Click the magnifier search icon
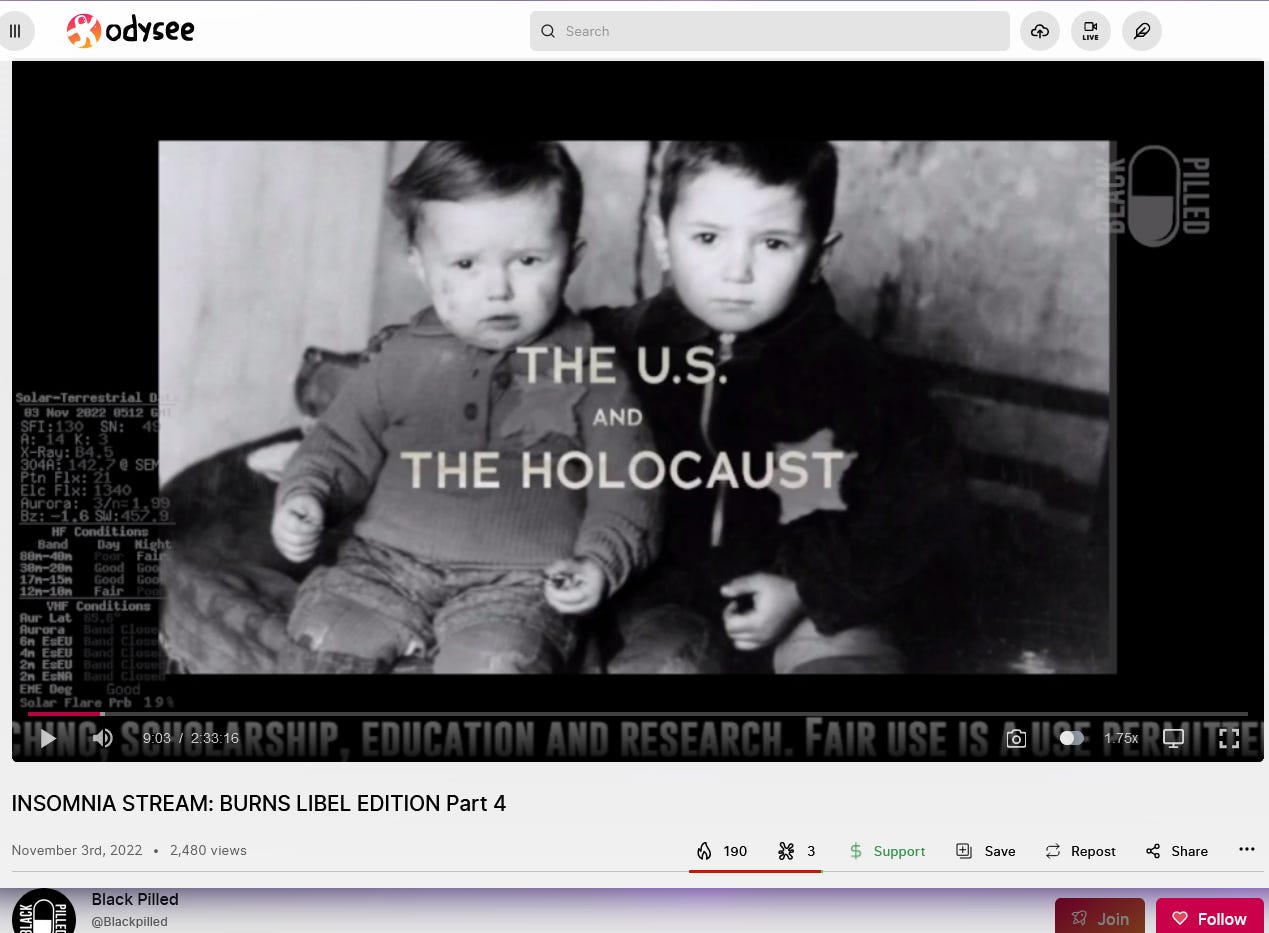Image resolution: width=1269 pixels, height=933 pixels. coord(548,31)
